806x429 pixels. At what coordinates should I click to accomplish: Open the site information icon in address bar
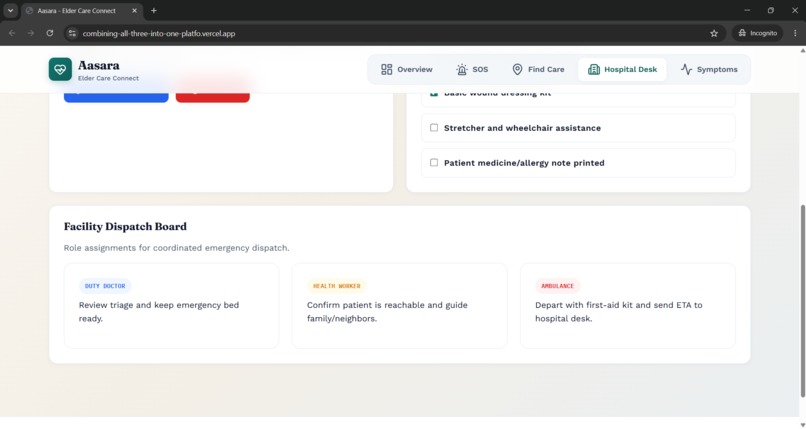(72, 33)
